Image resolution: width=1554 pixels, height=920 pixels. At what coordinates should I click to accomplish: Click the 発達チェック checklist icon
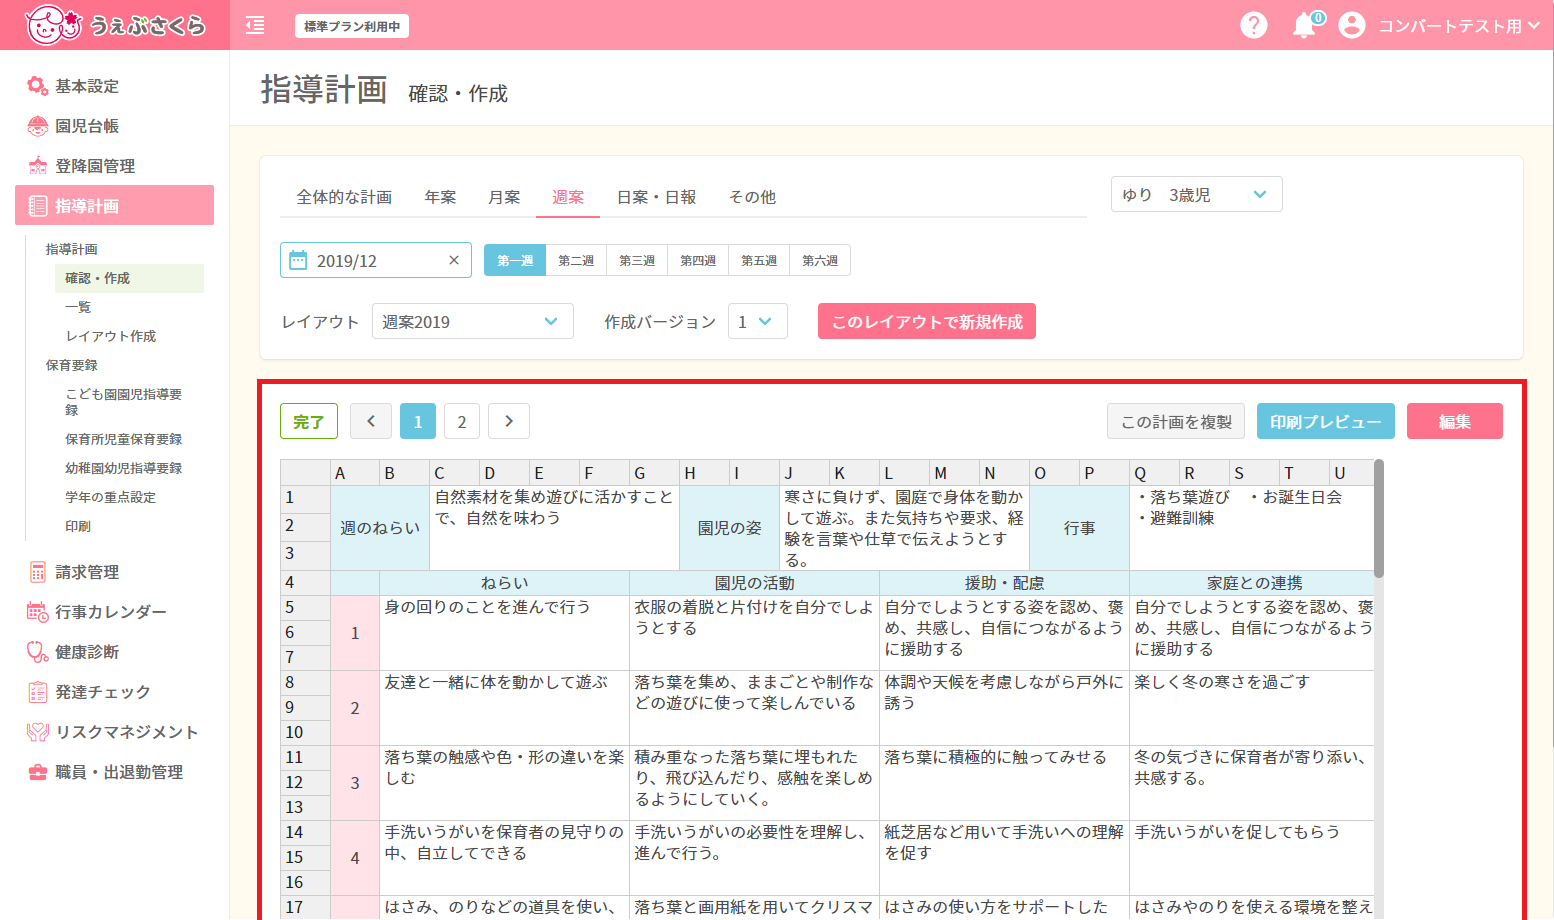(x=37, y=692)
